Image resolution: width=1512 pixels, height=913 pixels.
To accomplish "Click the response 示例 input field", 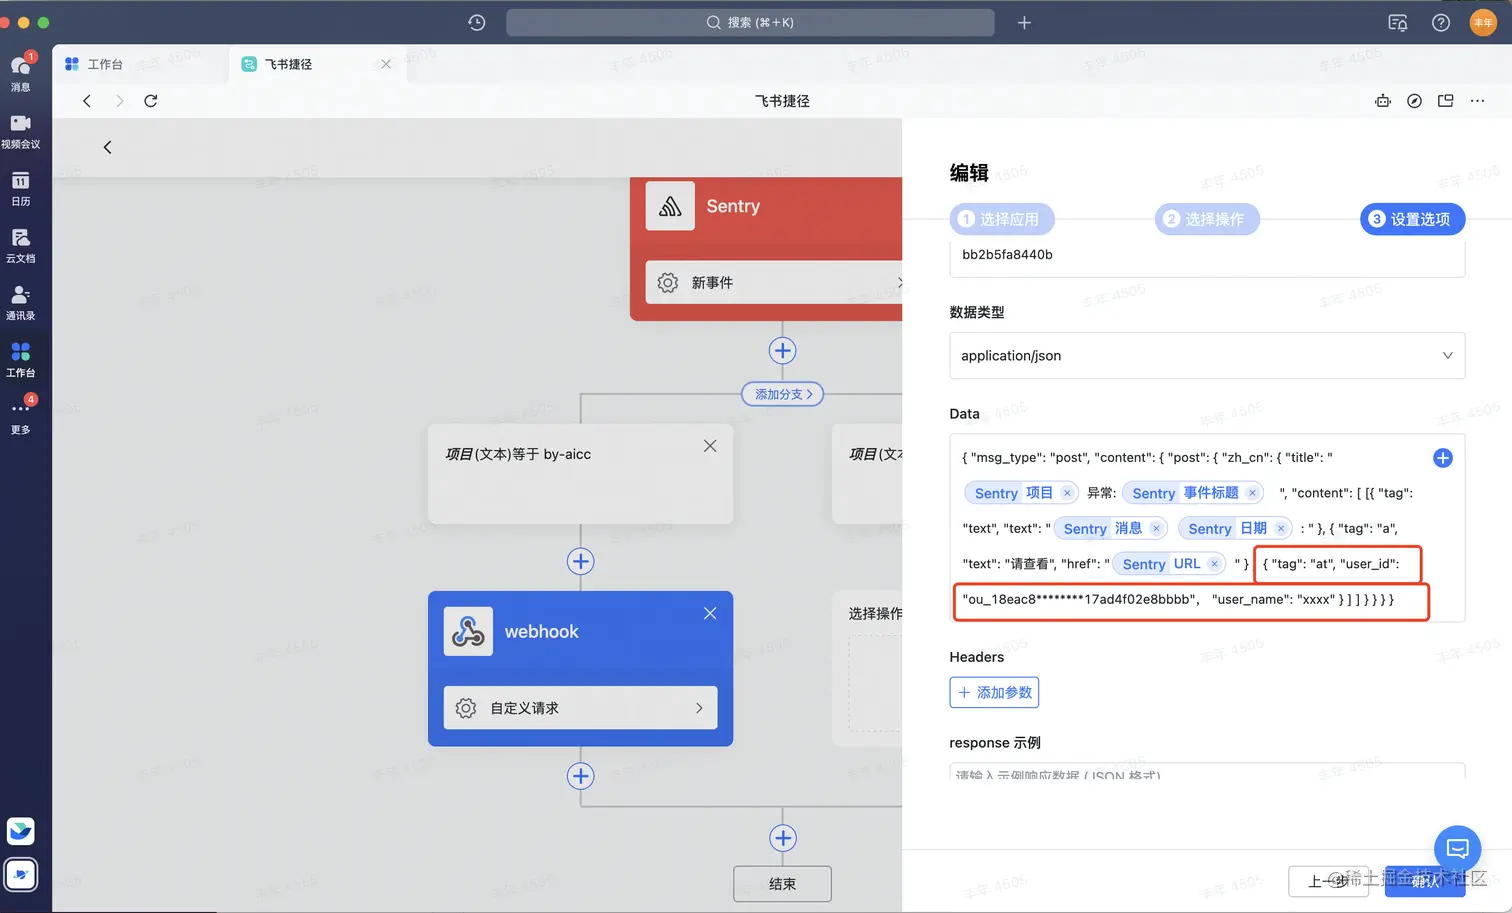I will point(1207,772).
